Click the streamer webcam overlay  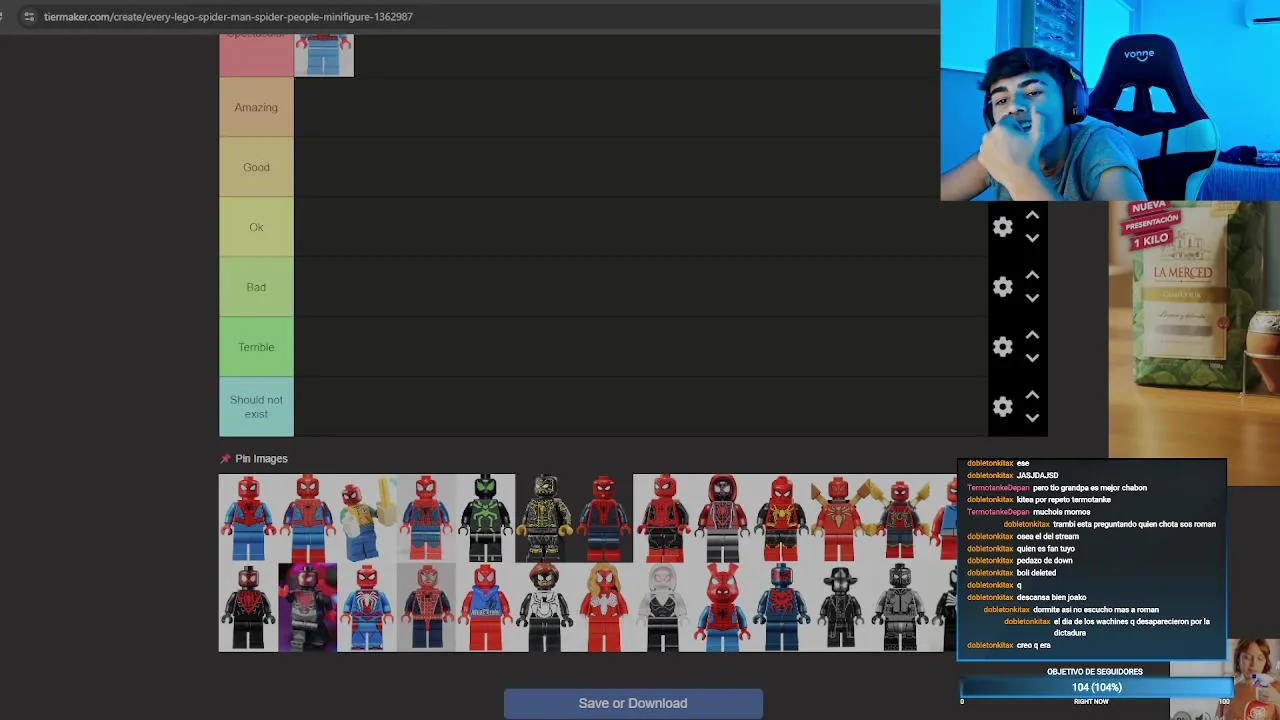pos(1110,100)
